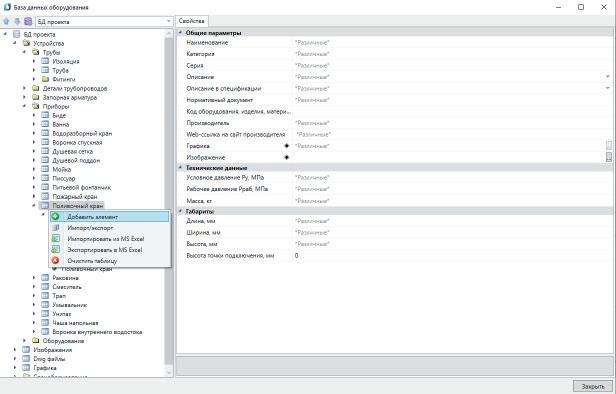
Task: Click the Раковина table icon
Action: pos(45,278)
